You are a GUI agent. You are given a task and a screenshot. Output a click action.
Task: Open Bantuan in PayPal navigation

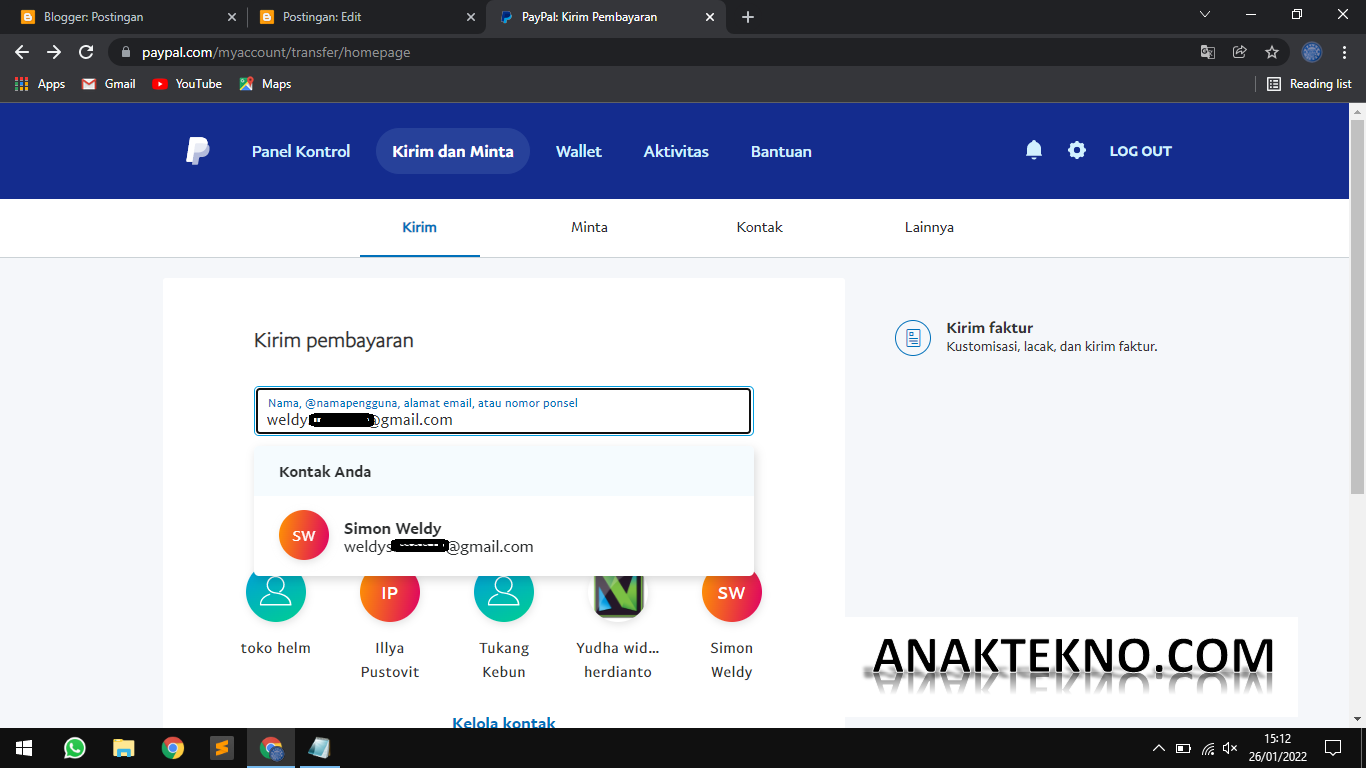tap(781, 151)
